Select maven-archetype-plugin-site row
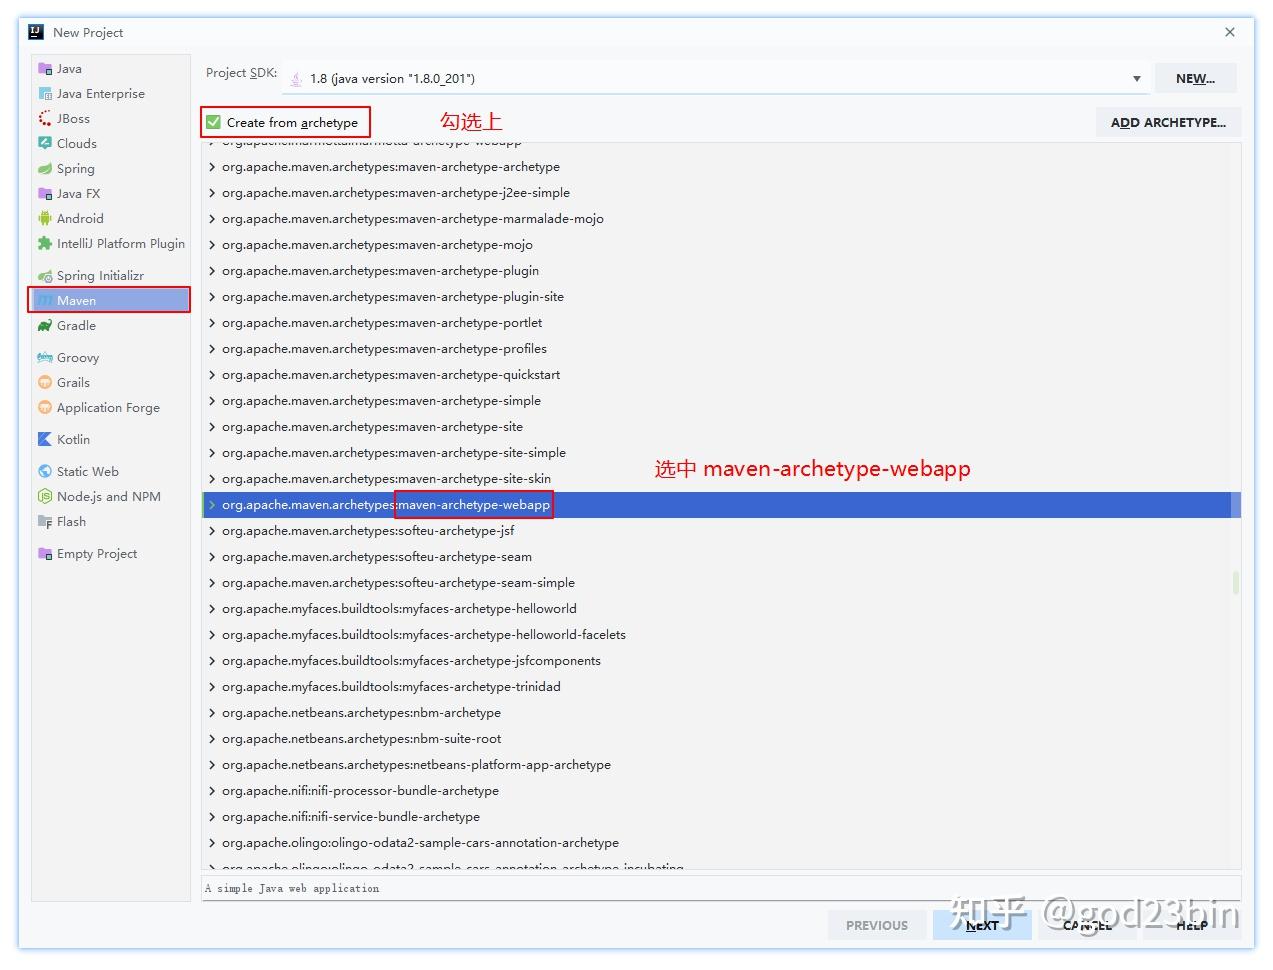 click(720, 297)
